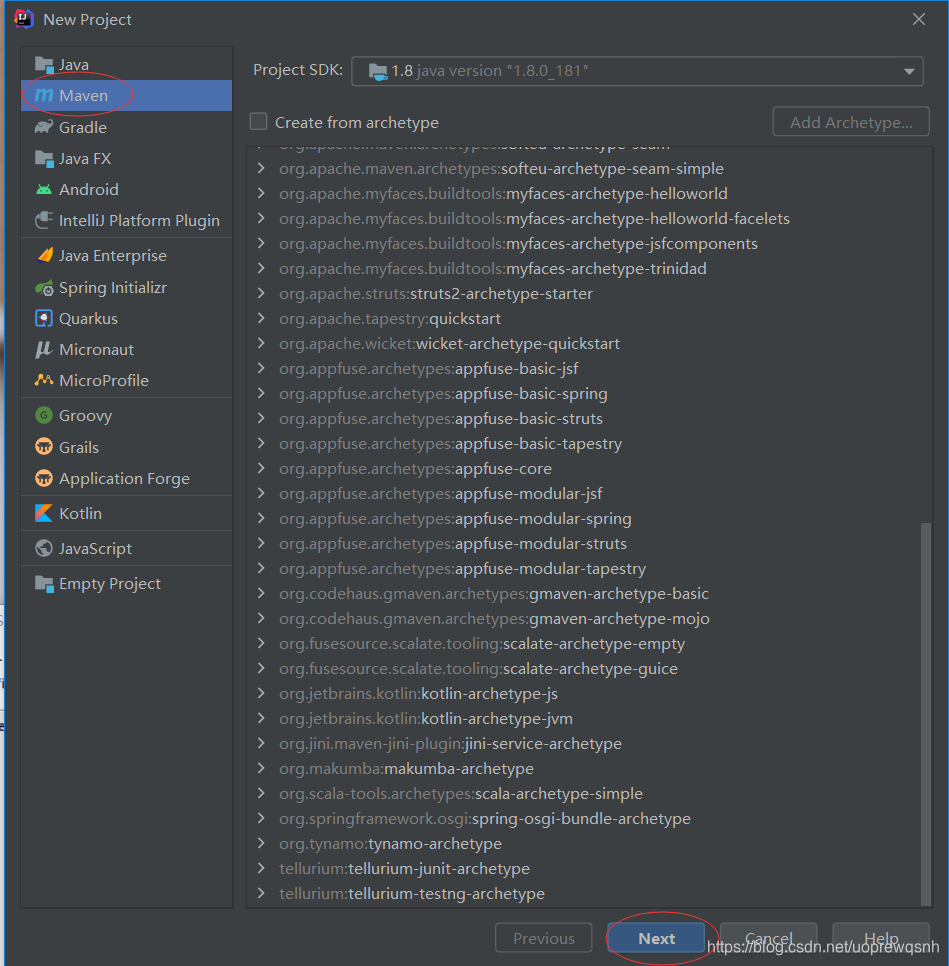Click the Gradle elephant icon
Screen dimensions: 949x966
pyautogui.click(x=44, y=127)
